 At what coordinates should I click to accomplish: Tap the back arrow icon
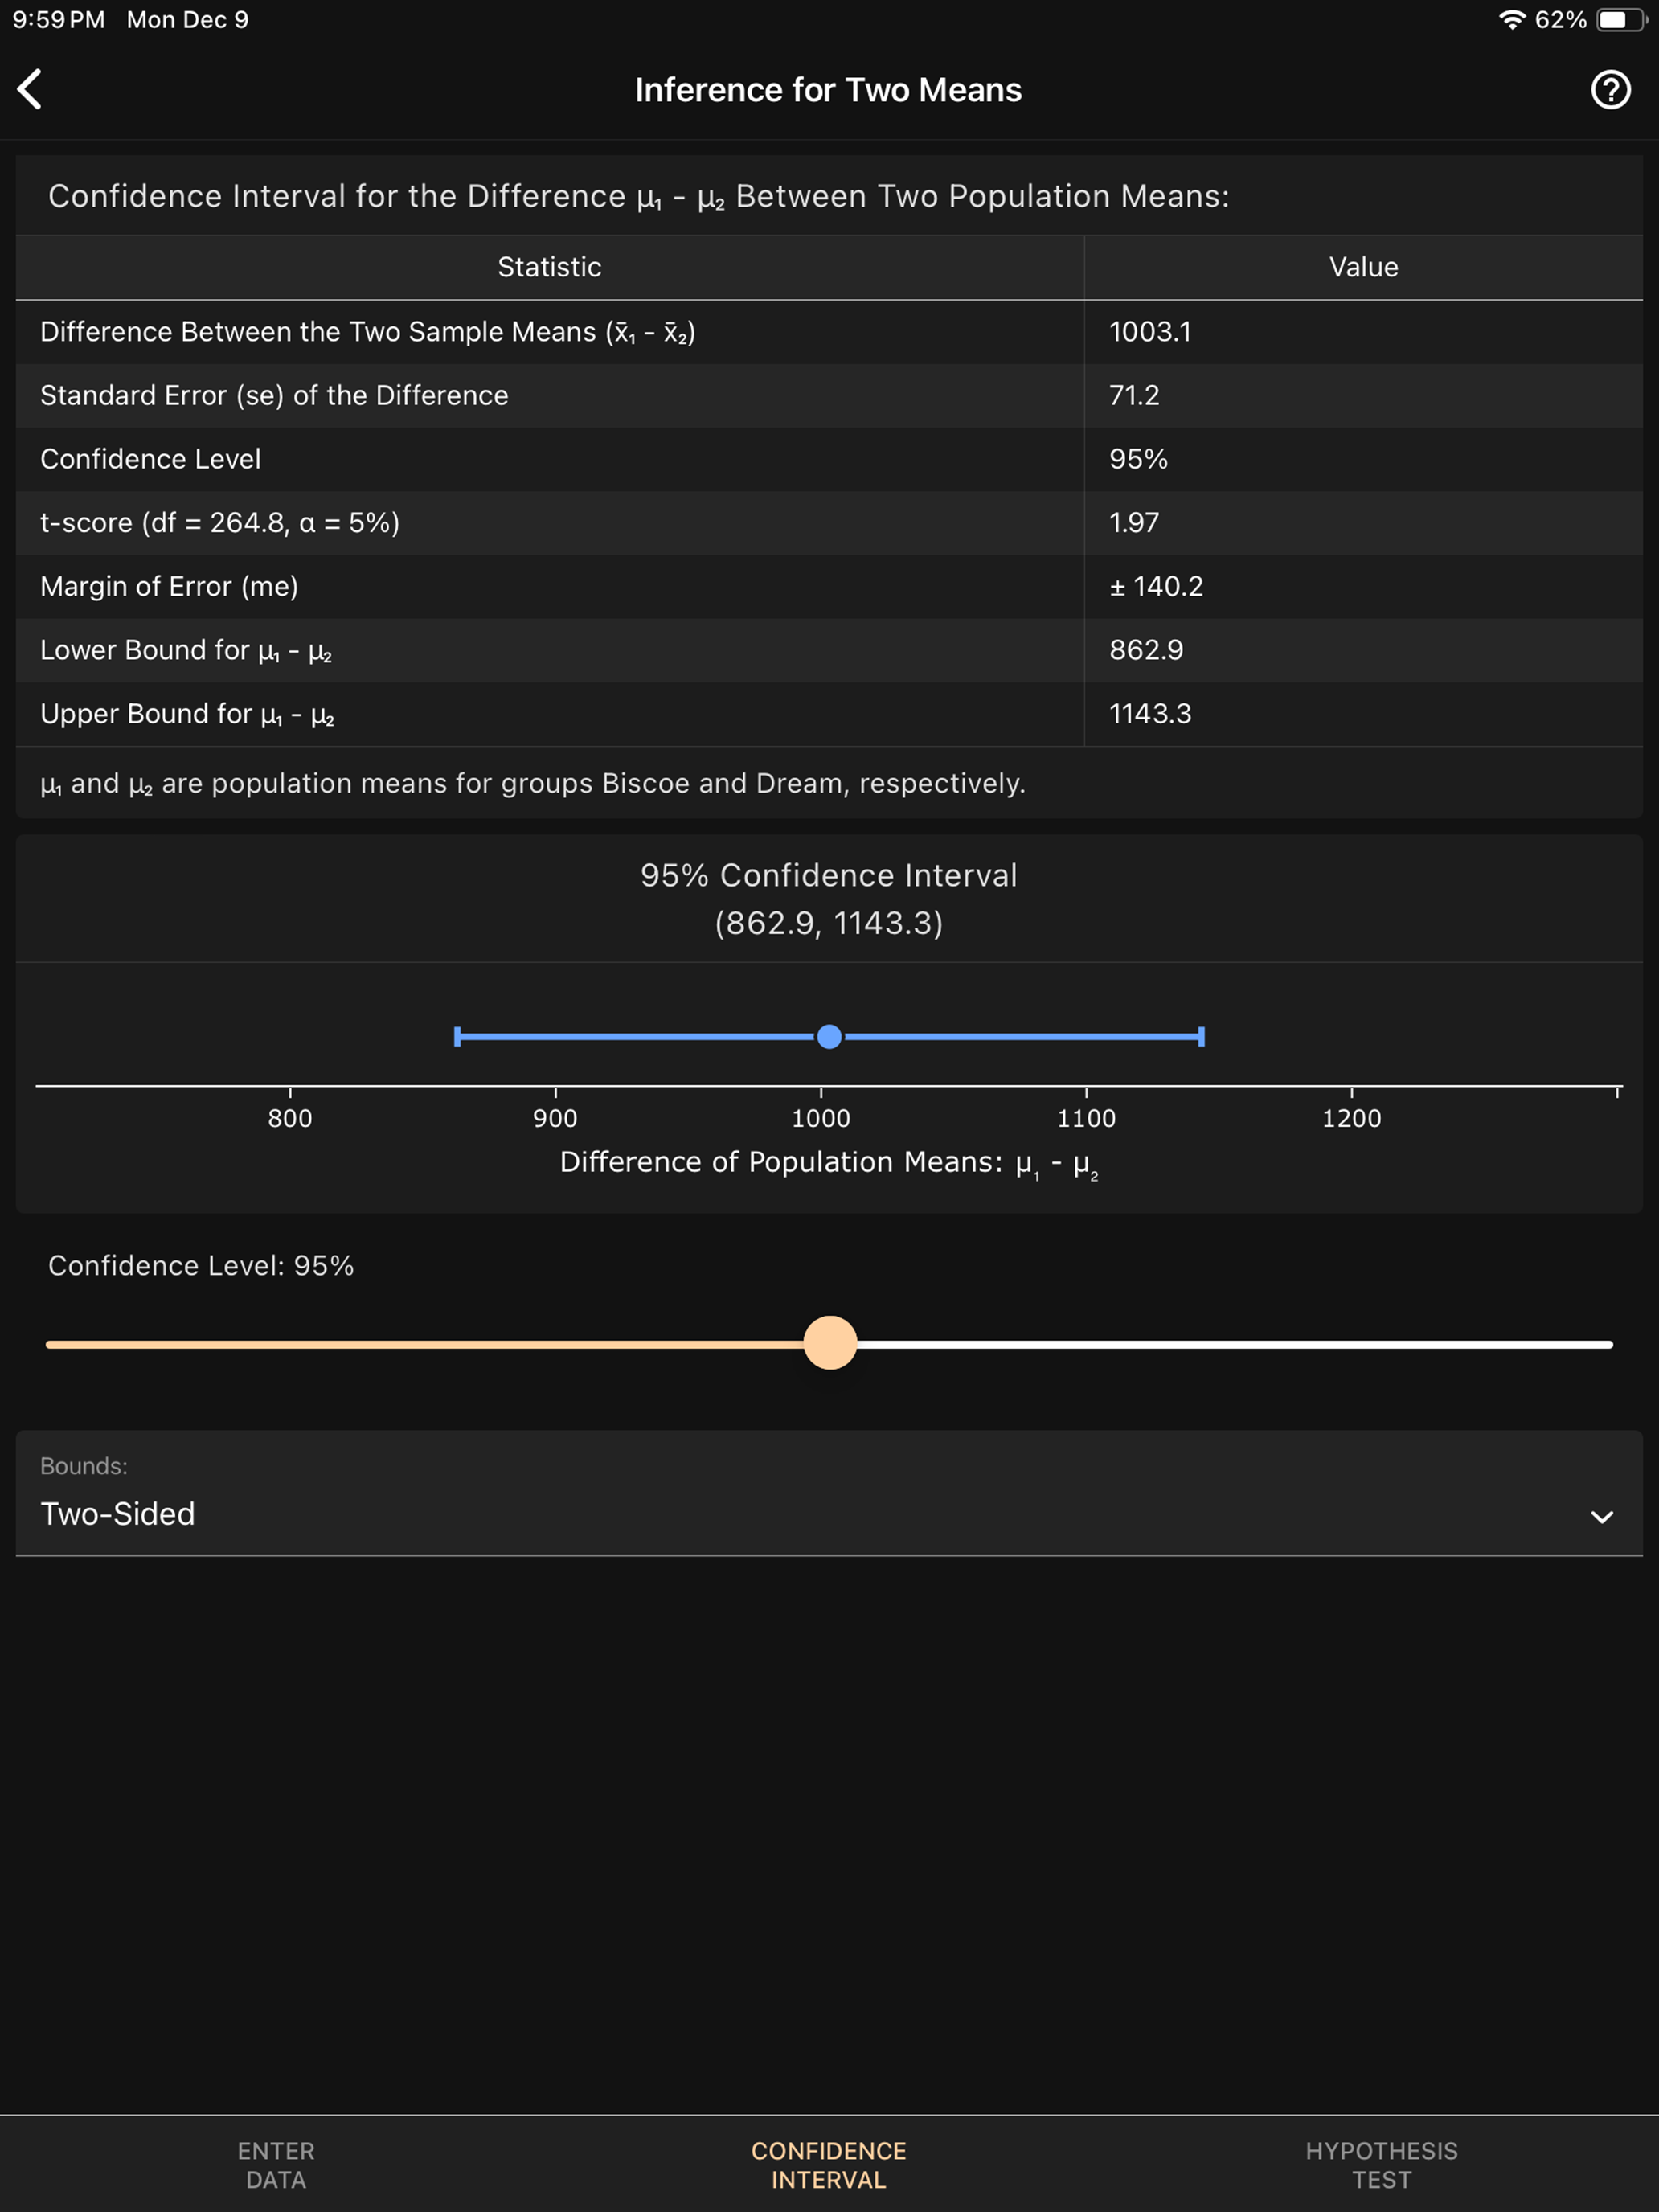pyautogui.click(x=30, y=89)
